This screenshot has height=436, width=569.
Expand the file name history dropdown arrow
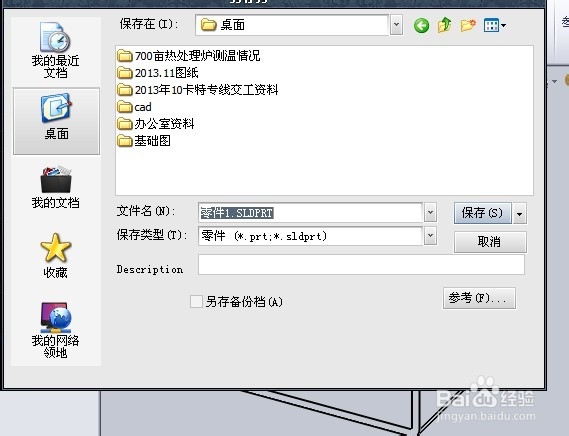(x=430, y=212)
